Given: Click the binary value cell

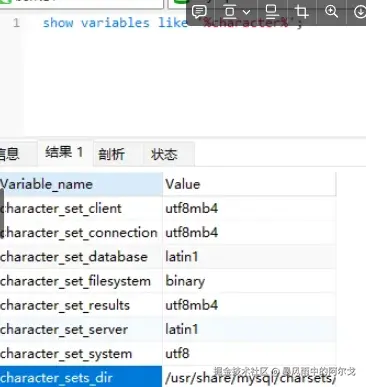Looking at the screenshot, I should pos(249,281).
